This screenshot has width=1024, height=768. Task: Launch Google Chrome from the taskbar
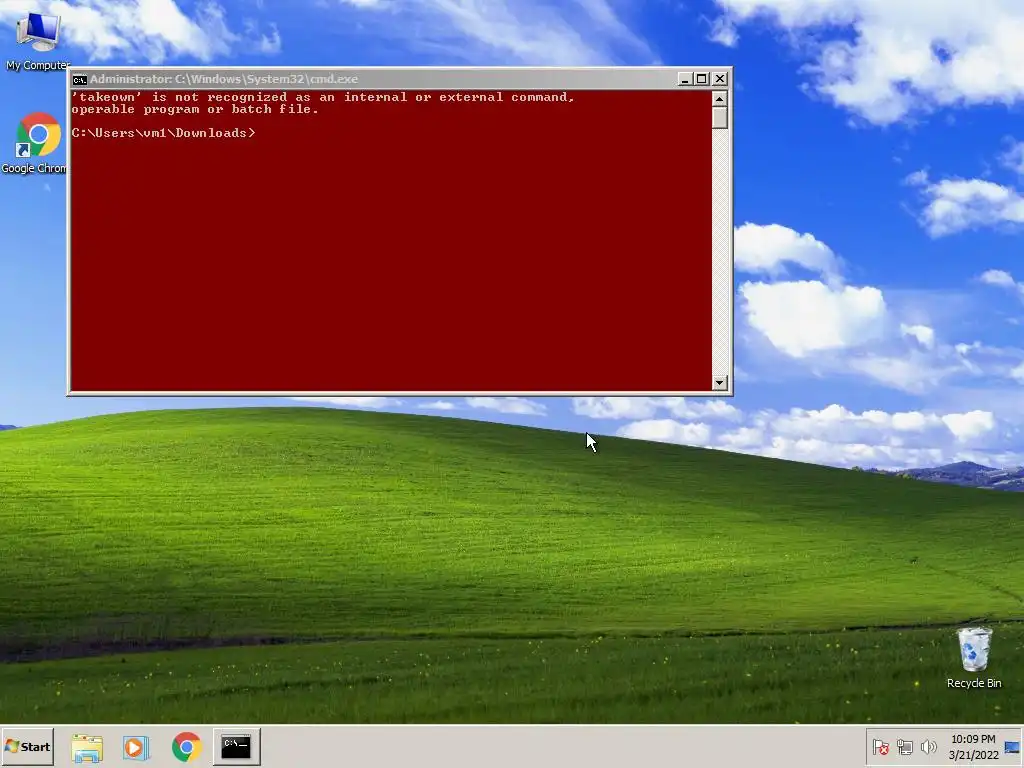[186, 747]
